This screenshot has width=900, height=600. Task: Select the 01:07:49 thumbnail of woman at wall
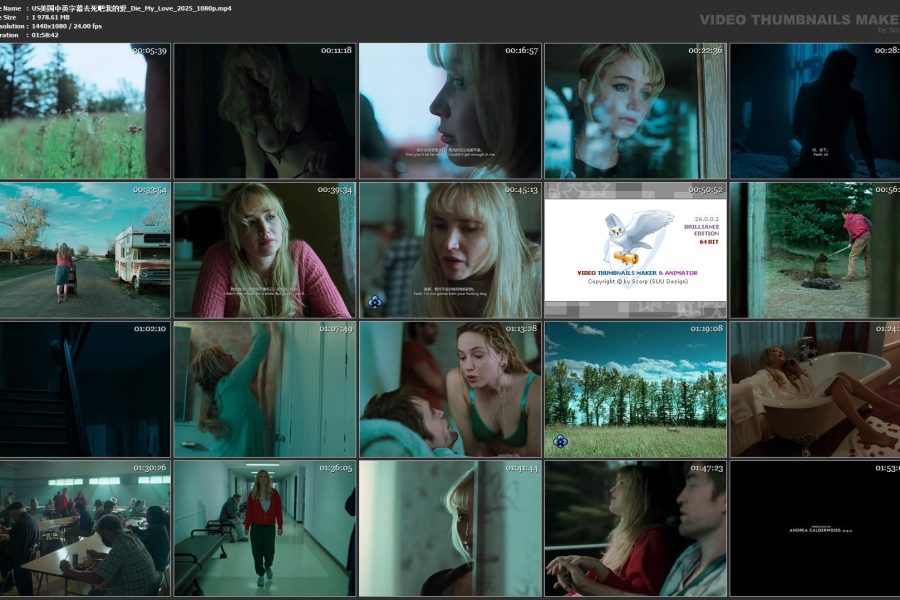tap(265, 389)
